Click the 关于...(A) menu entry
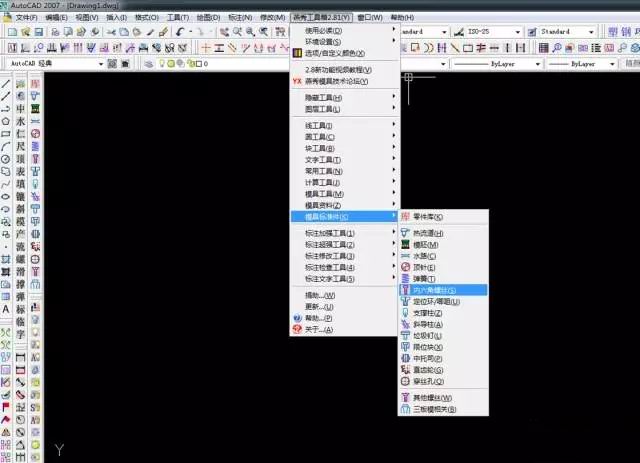 point(344,329)
